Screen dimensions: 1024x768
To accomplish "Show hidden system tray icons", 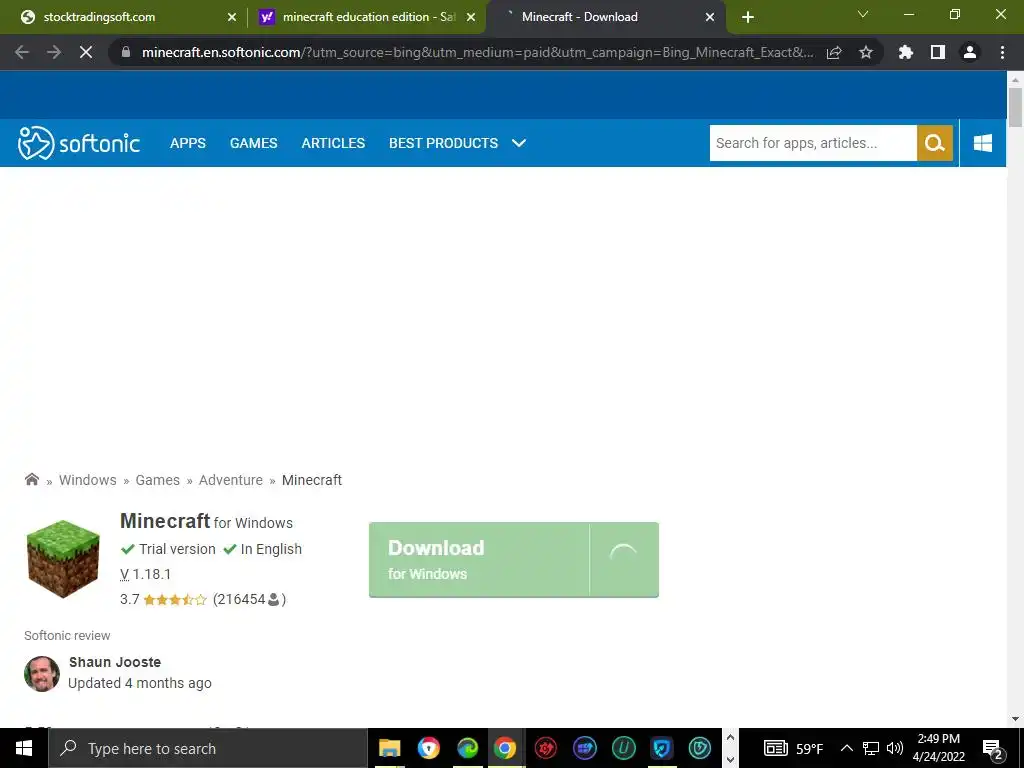I will pyautogui.click(x=846, y=748).
